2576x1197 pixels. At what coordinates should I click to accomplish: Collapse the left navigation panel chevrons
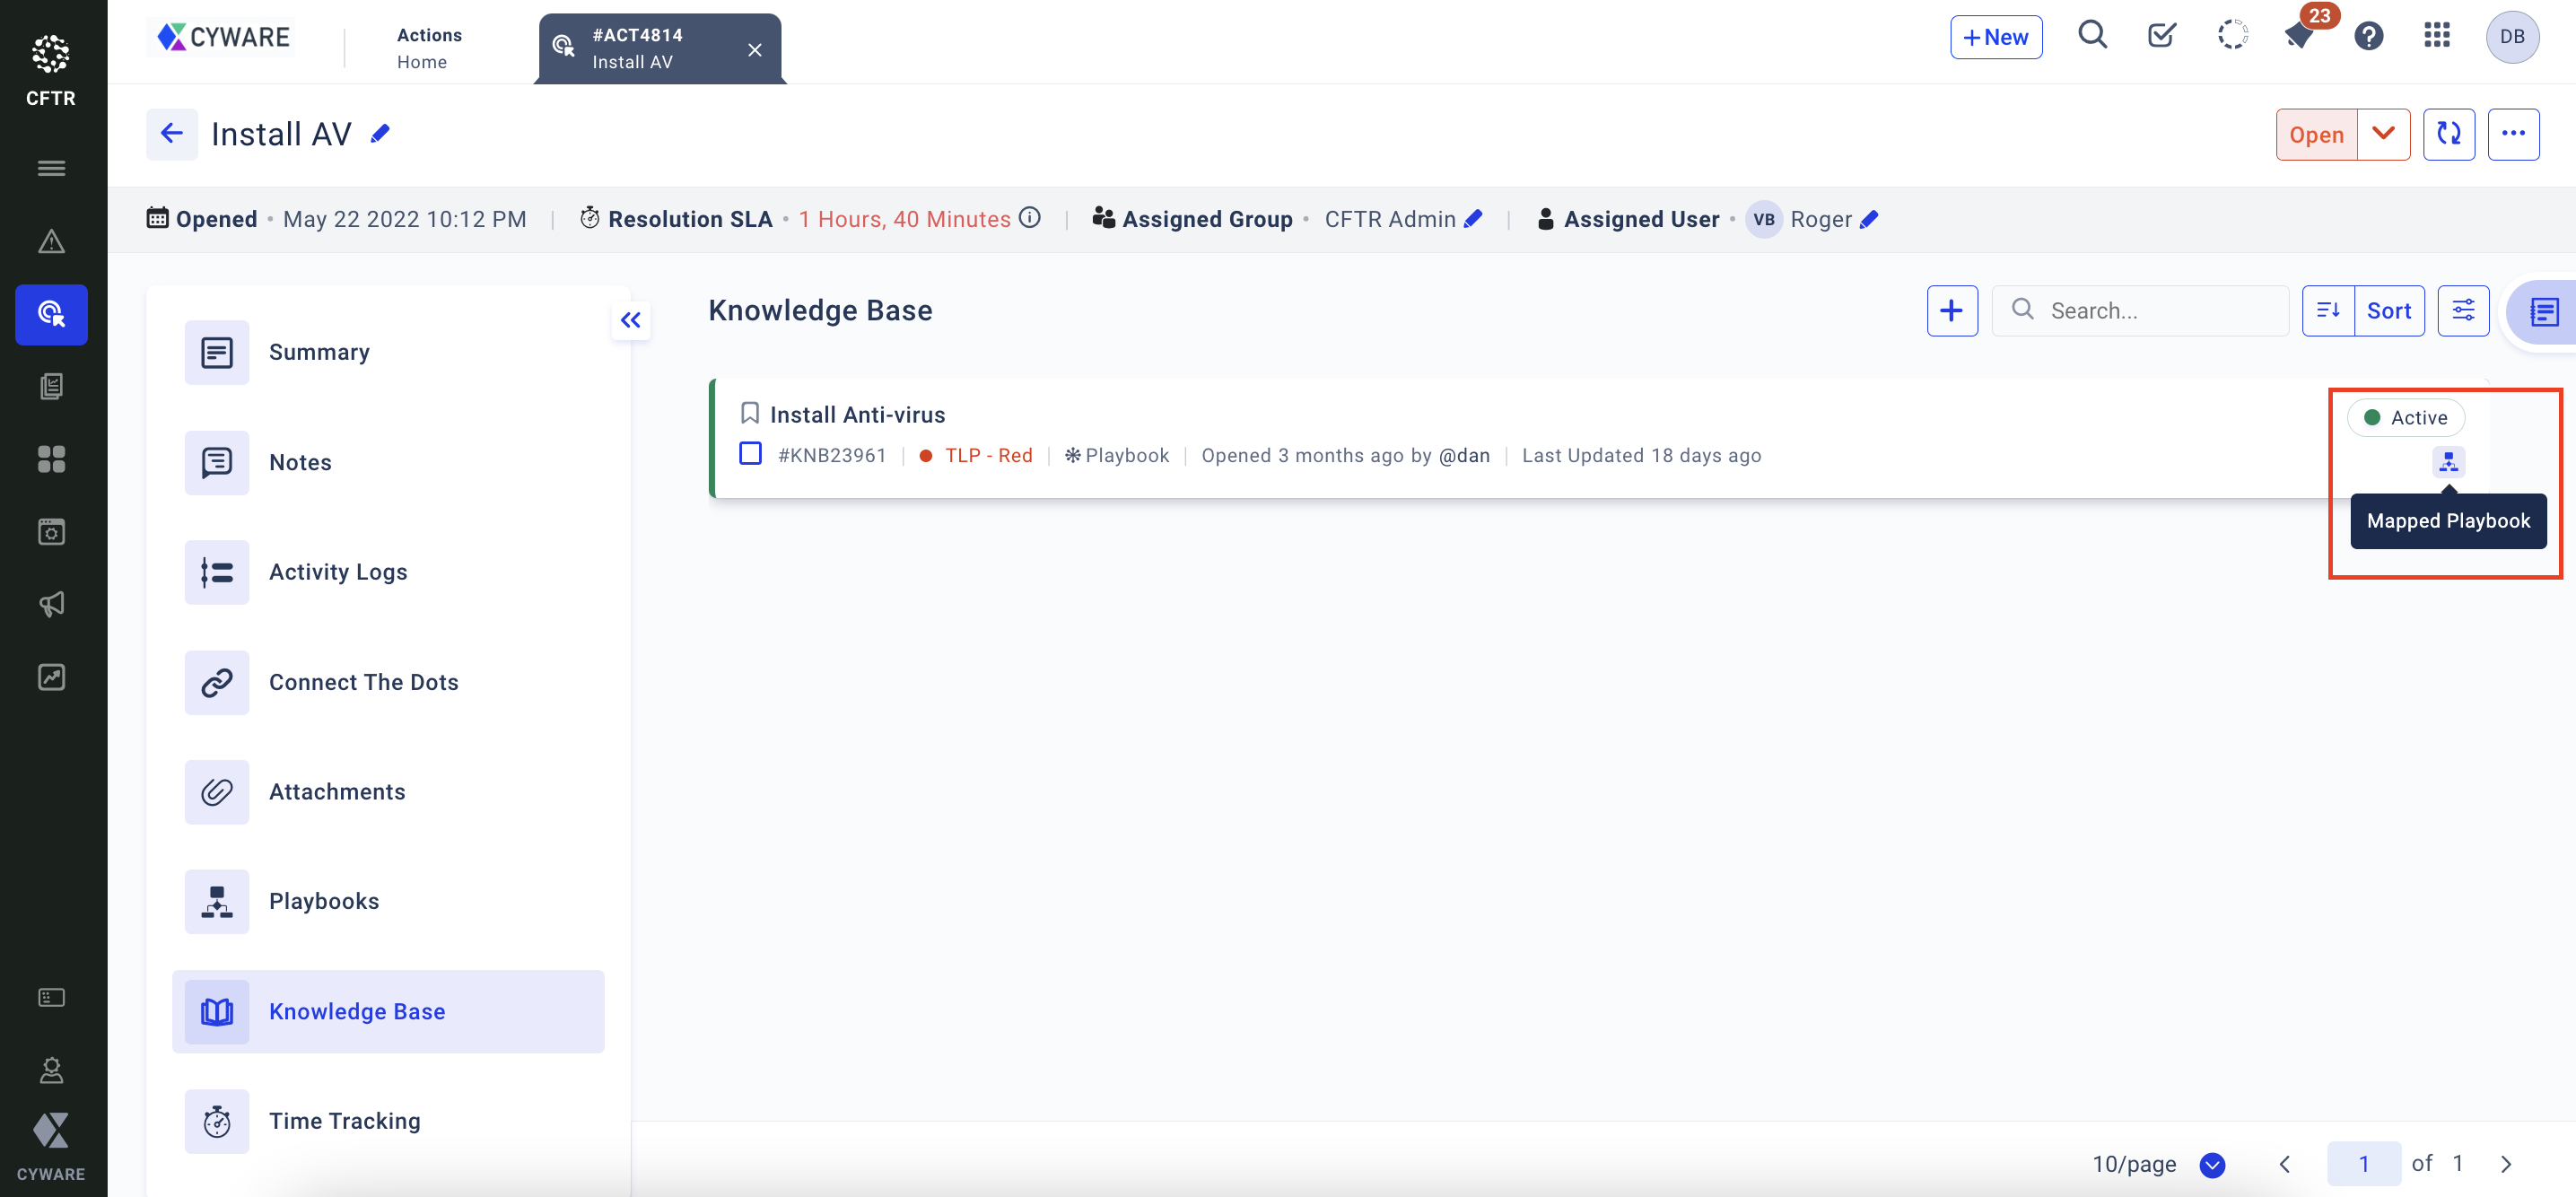pyautogui.click(x=630, y=320)
